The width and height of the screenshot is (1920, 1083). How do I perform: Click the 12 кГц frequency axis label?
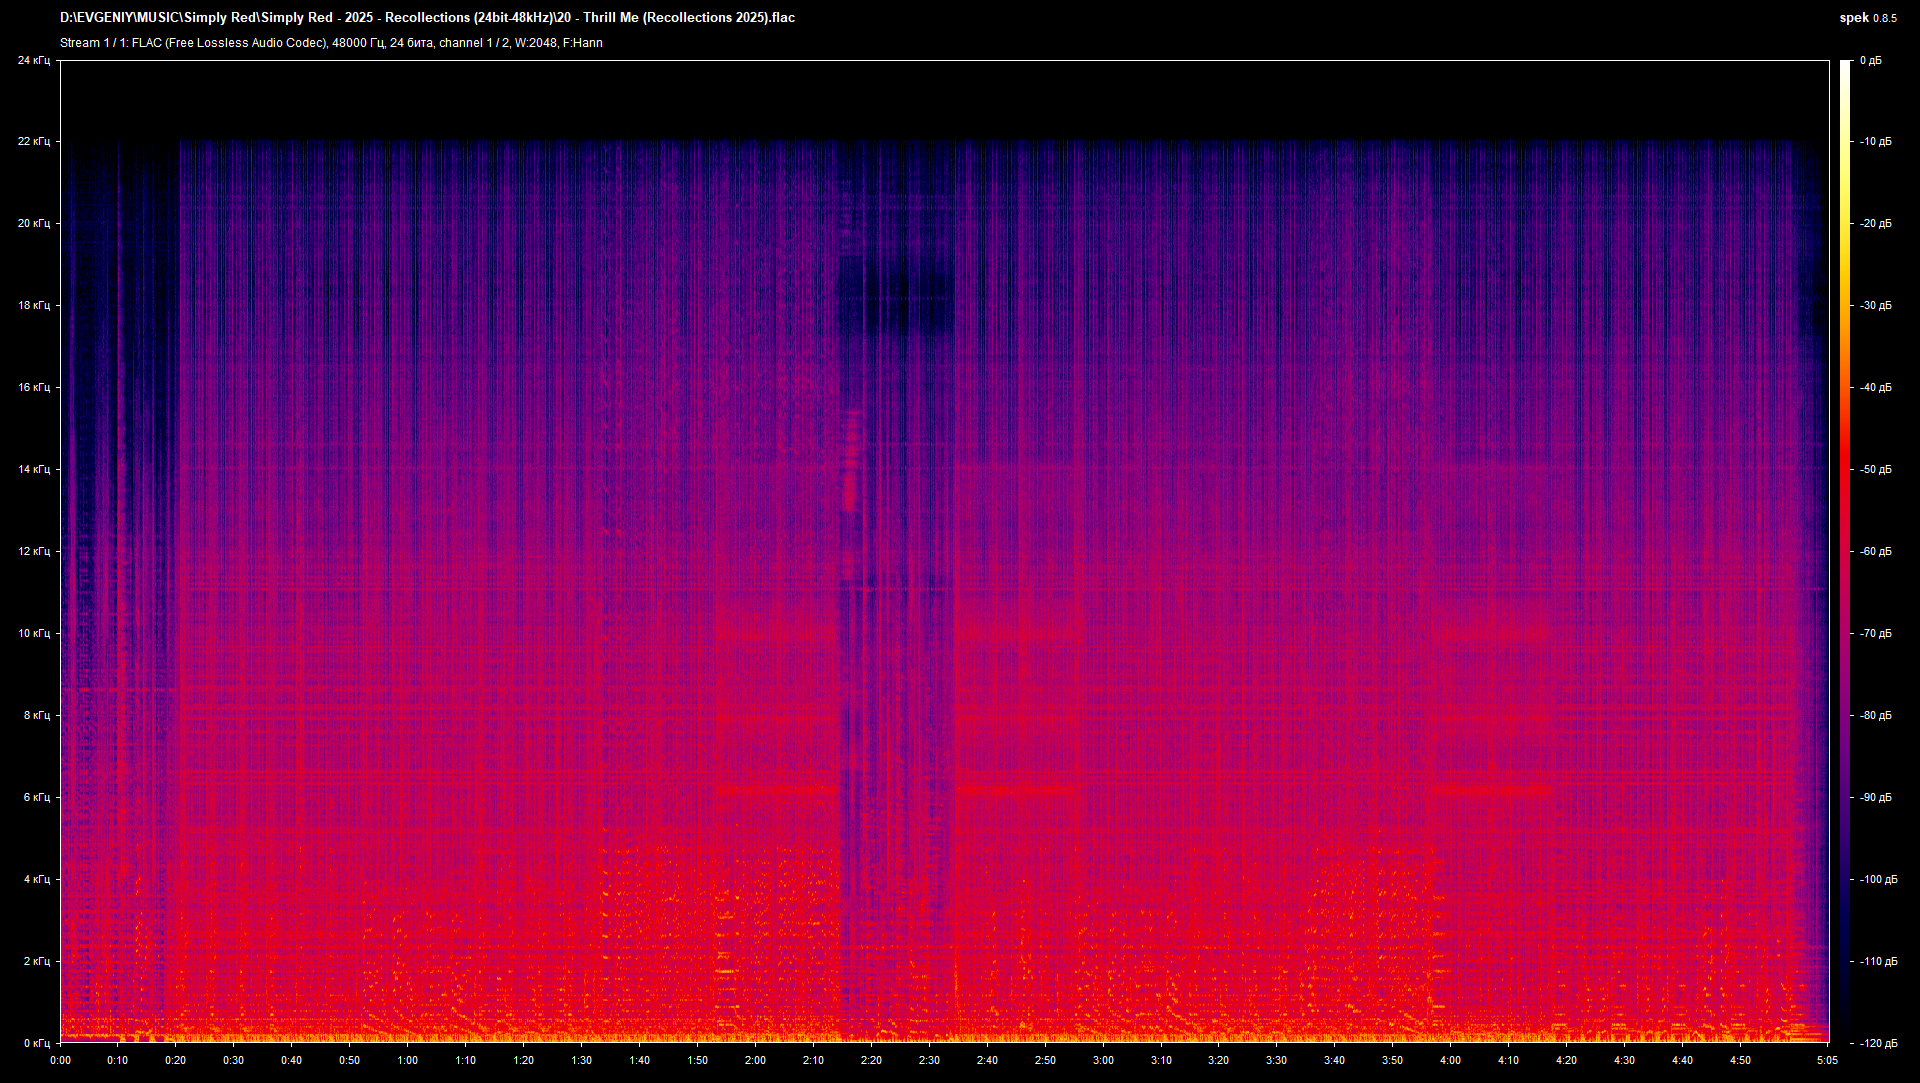pos(33,551)
